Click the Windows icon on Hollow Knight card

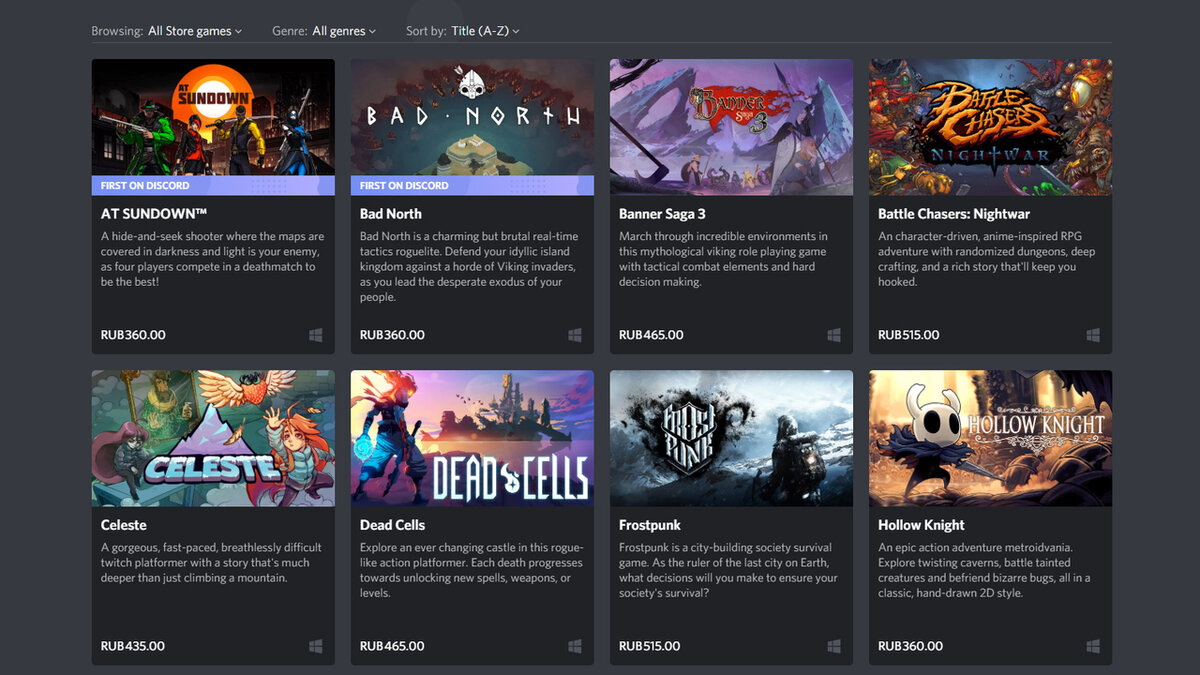click(1093, 646)
